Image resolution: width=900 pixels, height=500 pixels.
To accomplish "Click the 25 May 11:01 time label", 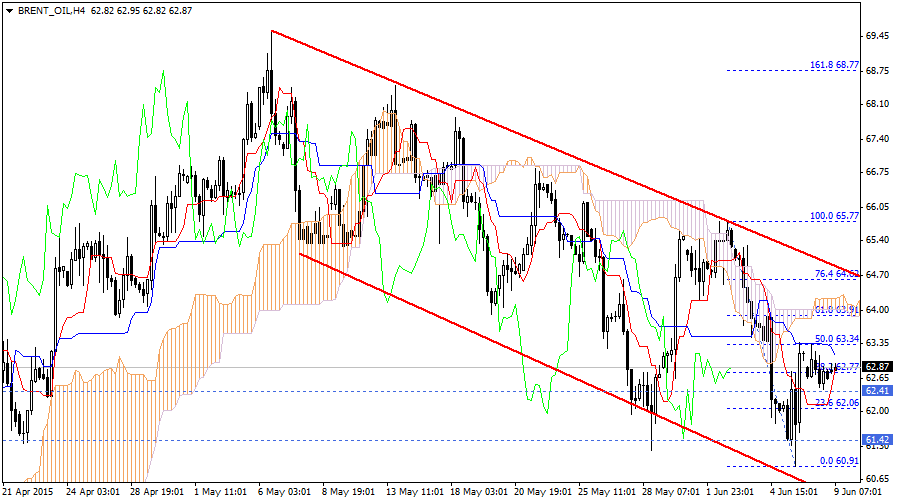I will click(x=607, y=492).
